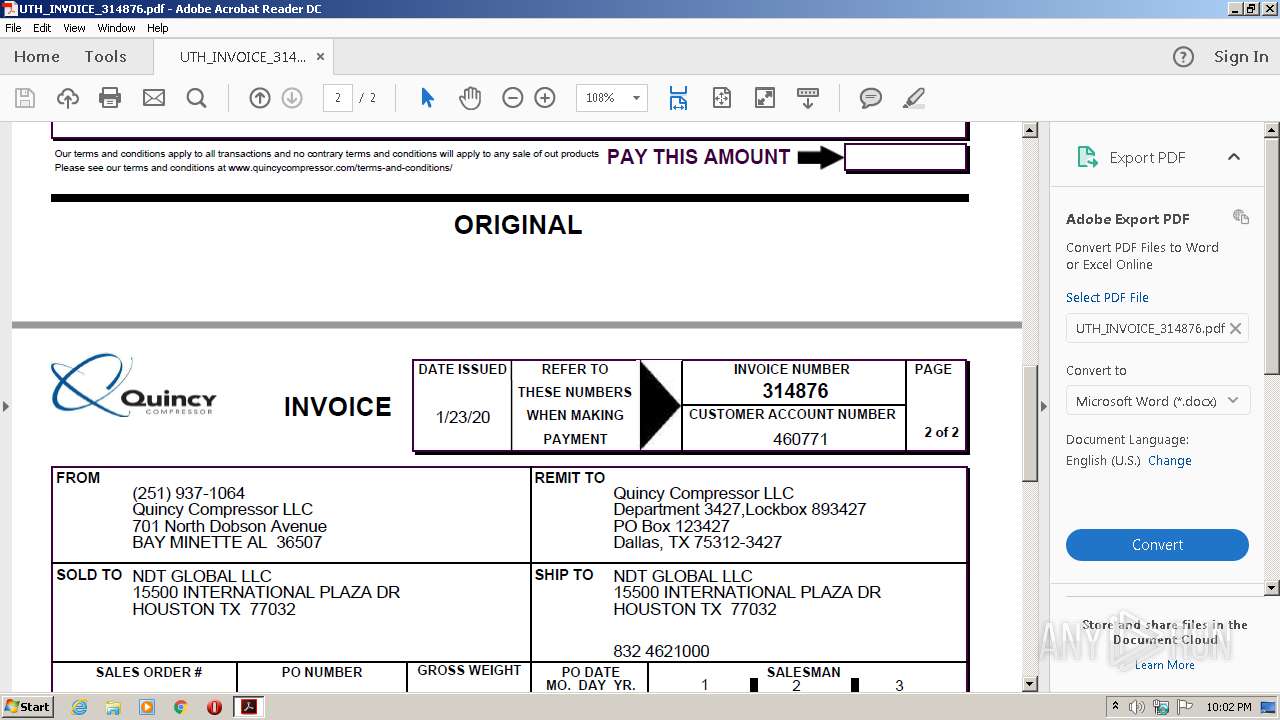Open the File menu
The width and height of the screenshot is (1280, 720).
click(x=13, y=28)
